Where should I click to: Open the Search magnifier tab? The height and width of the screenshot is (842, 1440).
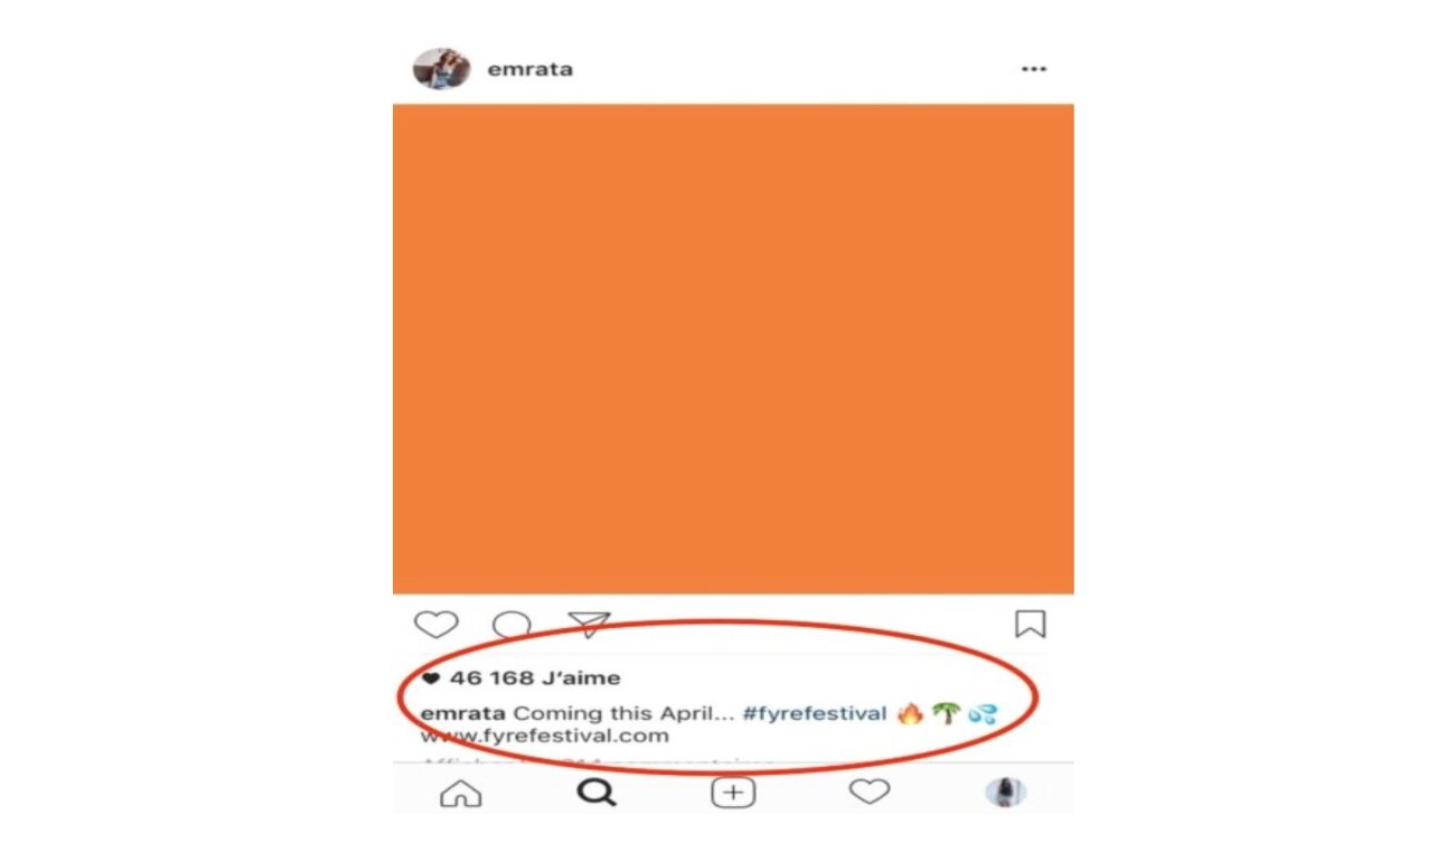[x=597, y=793]
